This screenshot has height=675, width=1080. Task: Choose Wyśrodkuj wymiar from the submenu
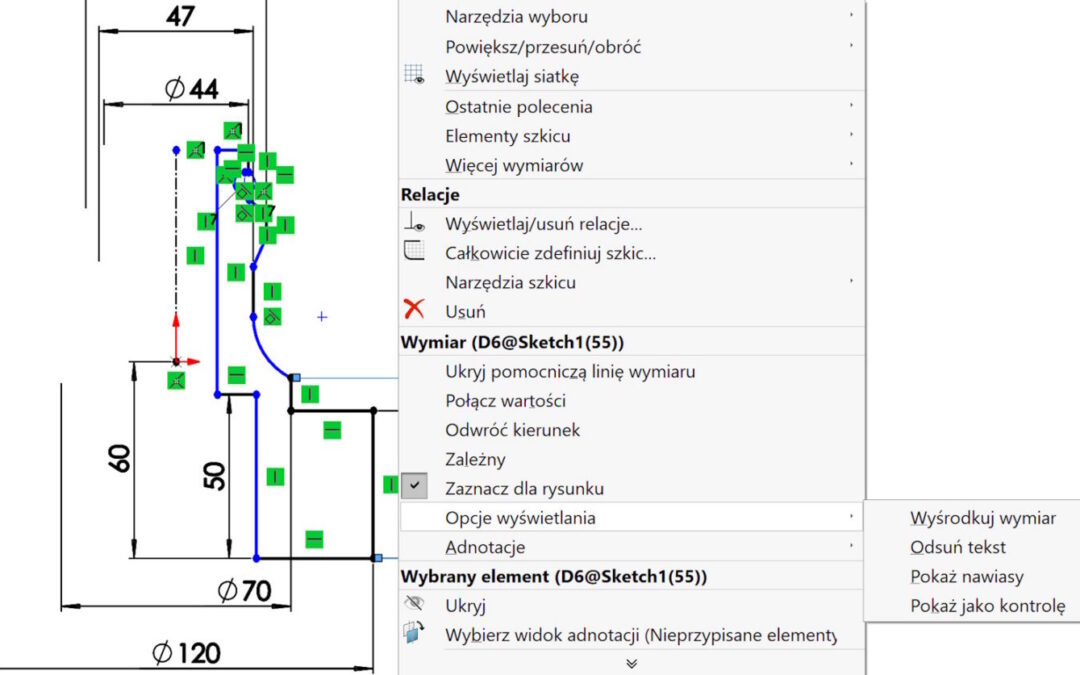point(982,518)
